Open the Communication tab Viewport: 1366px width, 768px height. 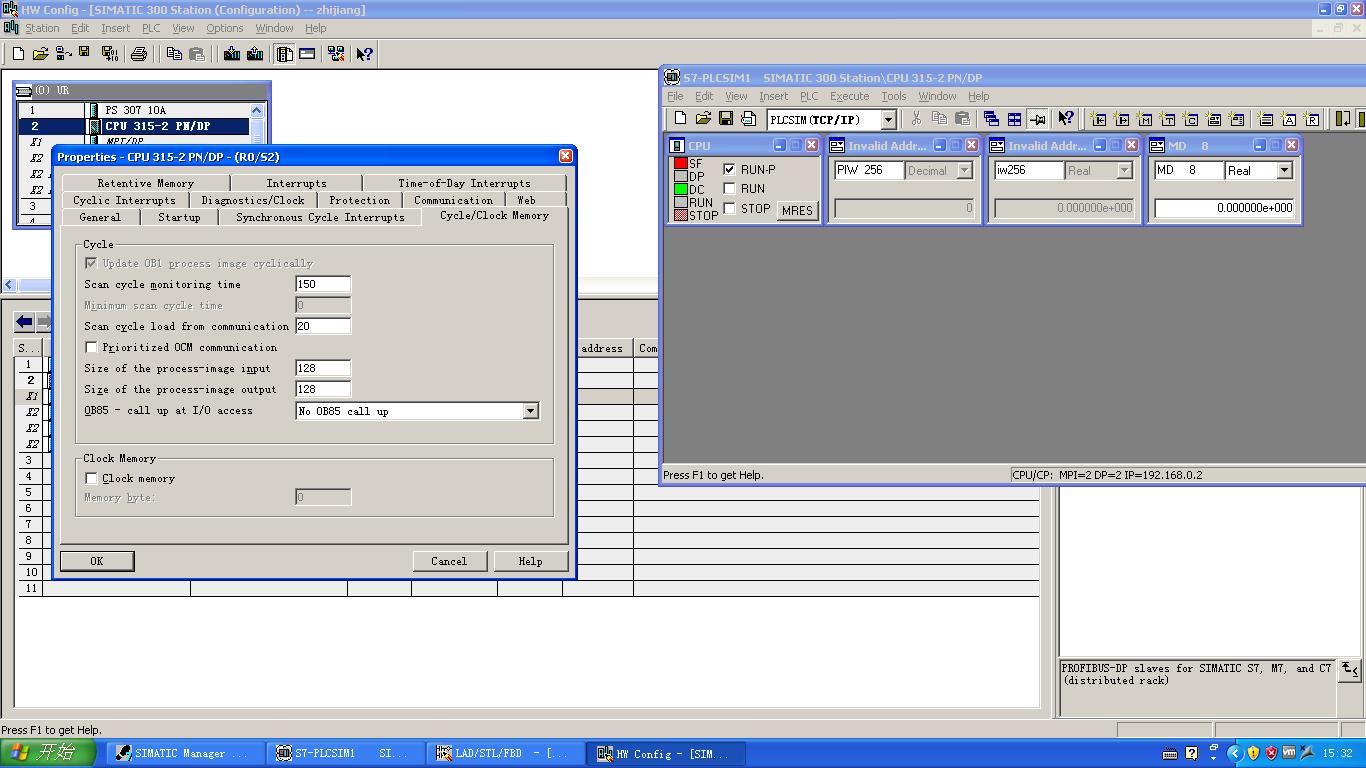click(454, 200)
